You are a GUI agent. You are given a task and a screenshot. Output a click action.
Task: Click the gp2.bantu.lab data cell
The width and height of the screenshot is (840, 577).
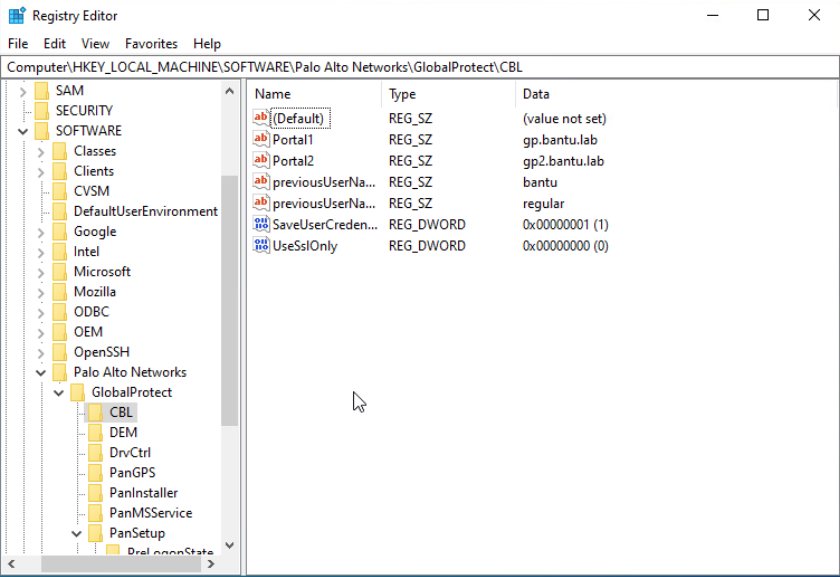(563, 161)
